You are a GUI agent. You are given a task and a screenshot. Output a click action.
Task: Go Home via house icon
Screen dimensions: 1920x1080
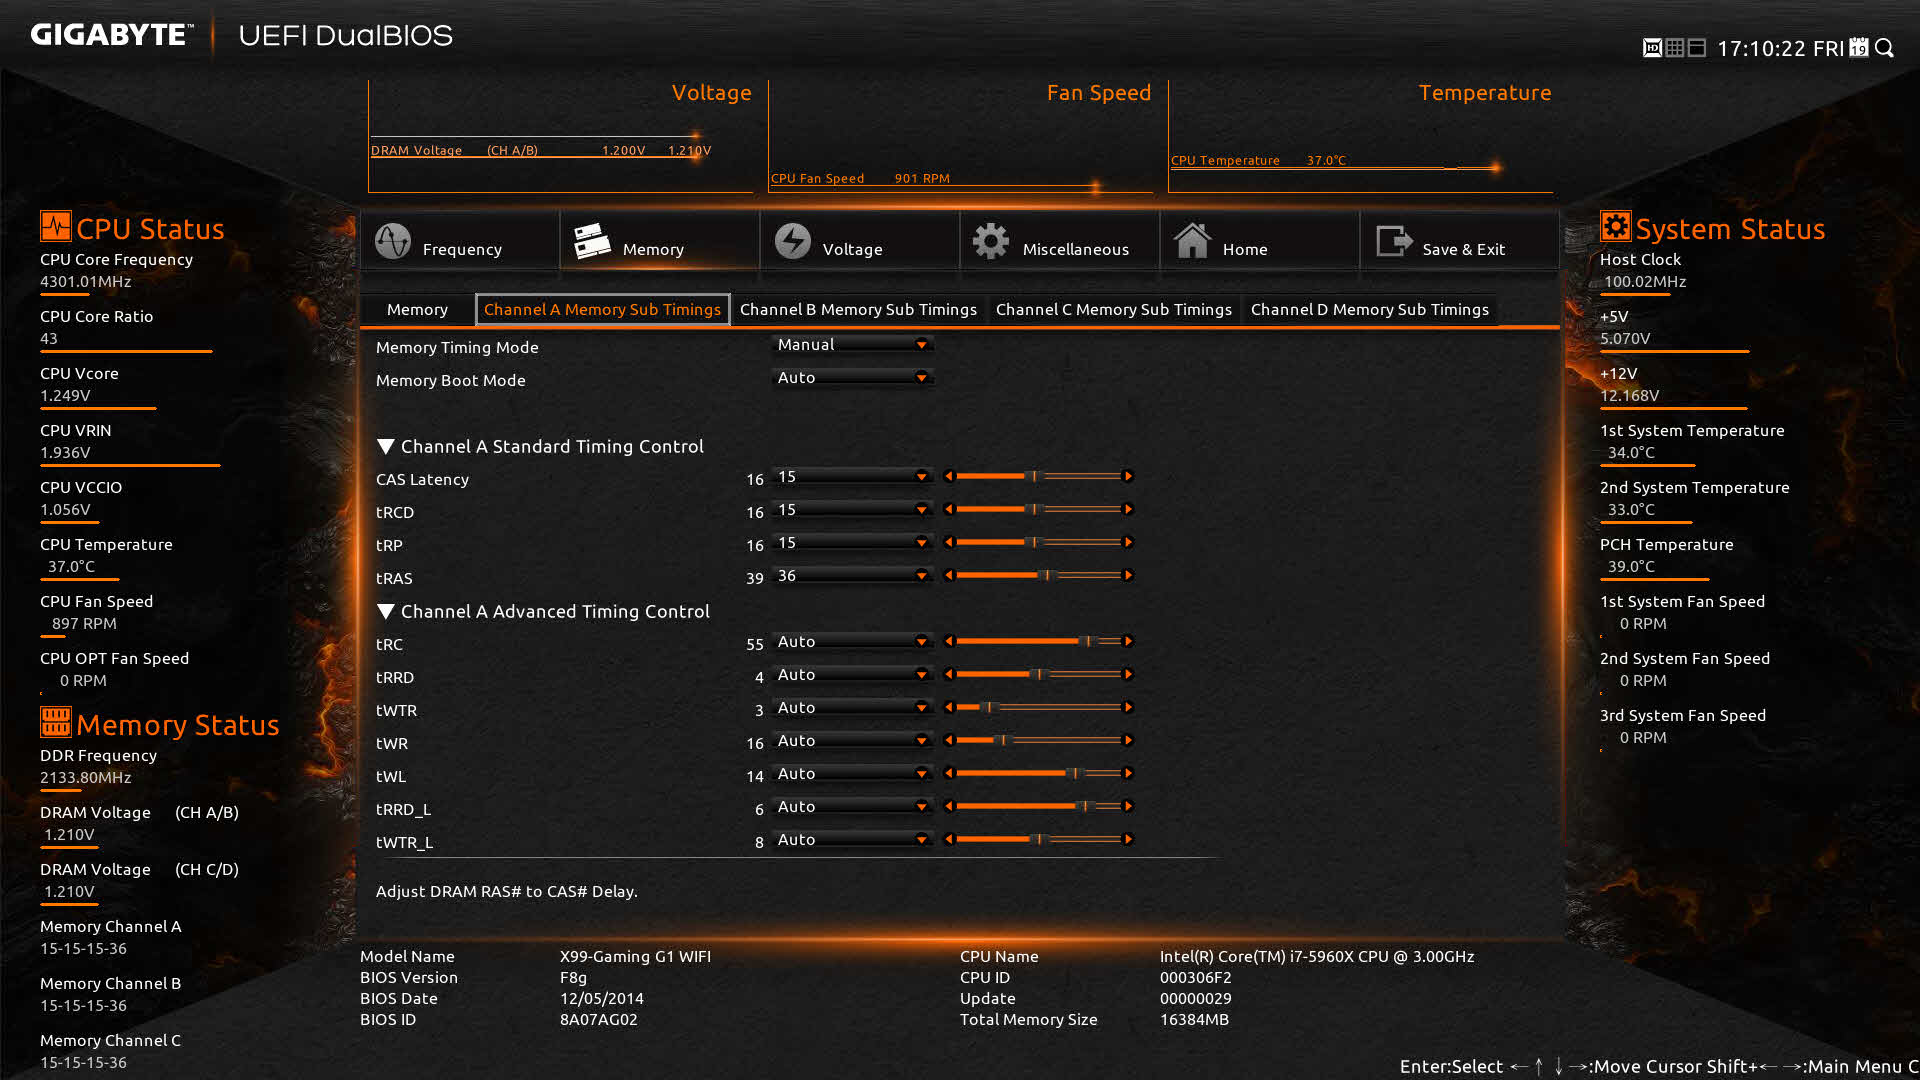1192,241
